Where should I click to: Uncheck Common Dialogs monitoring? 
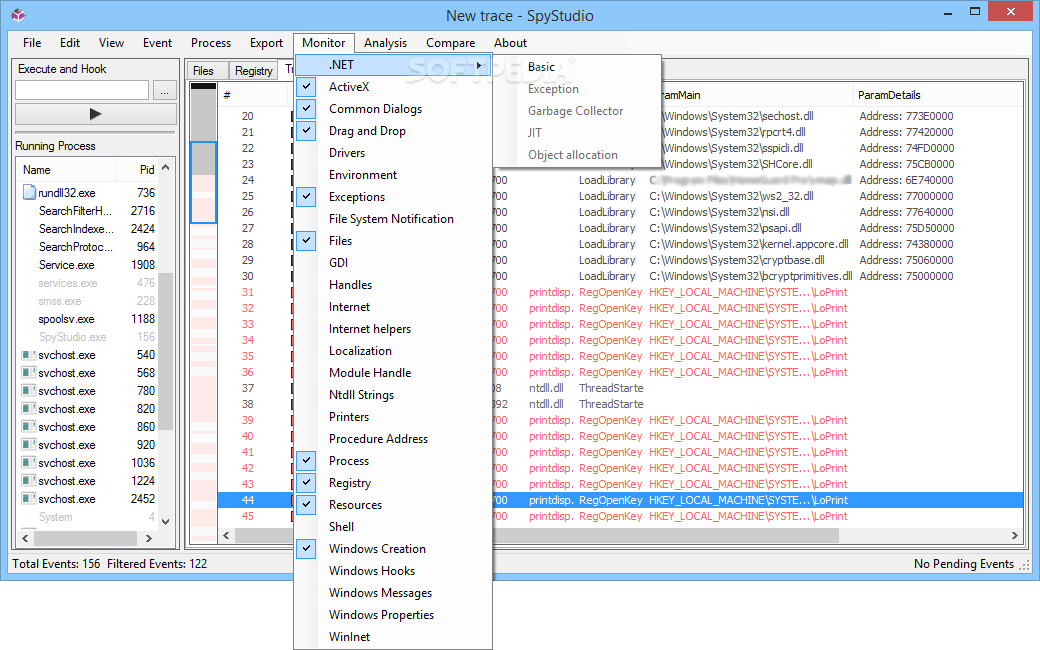[306, 108]
